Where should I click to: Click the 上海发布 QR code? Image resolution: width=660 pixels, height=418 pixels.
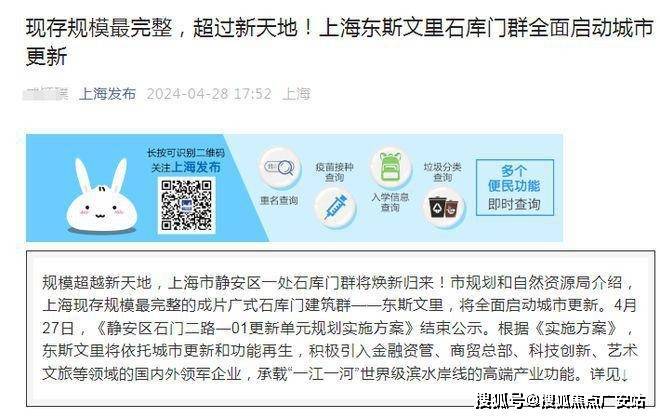[x=186, y=205]
